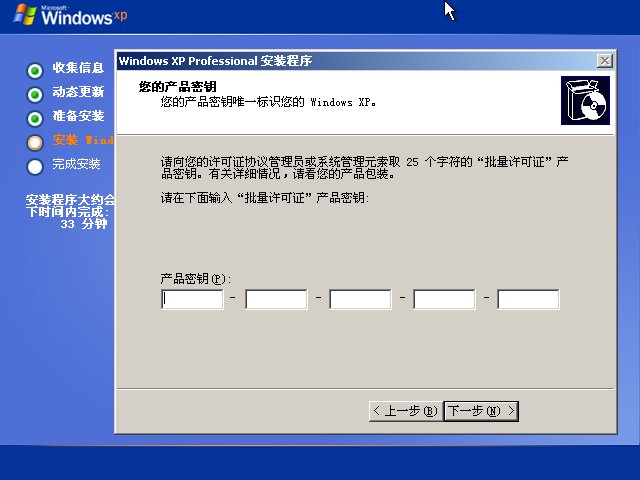Close the Windows XP Professional setup dialog
Image resolution: width=640 pixels, height=480 pixels.
(x=604, y=61)
